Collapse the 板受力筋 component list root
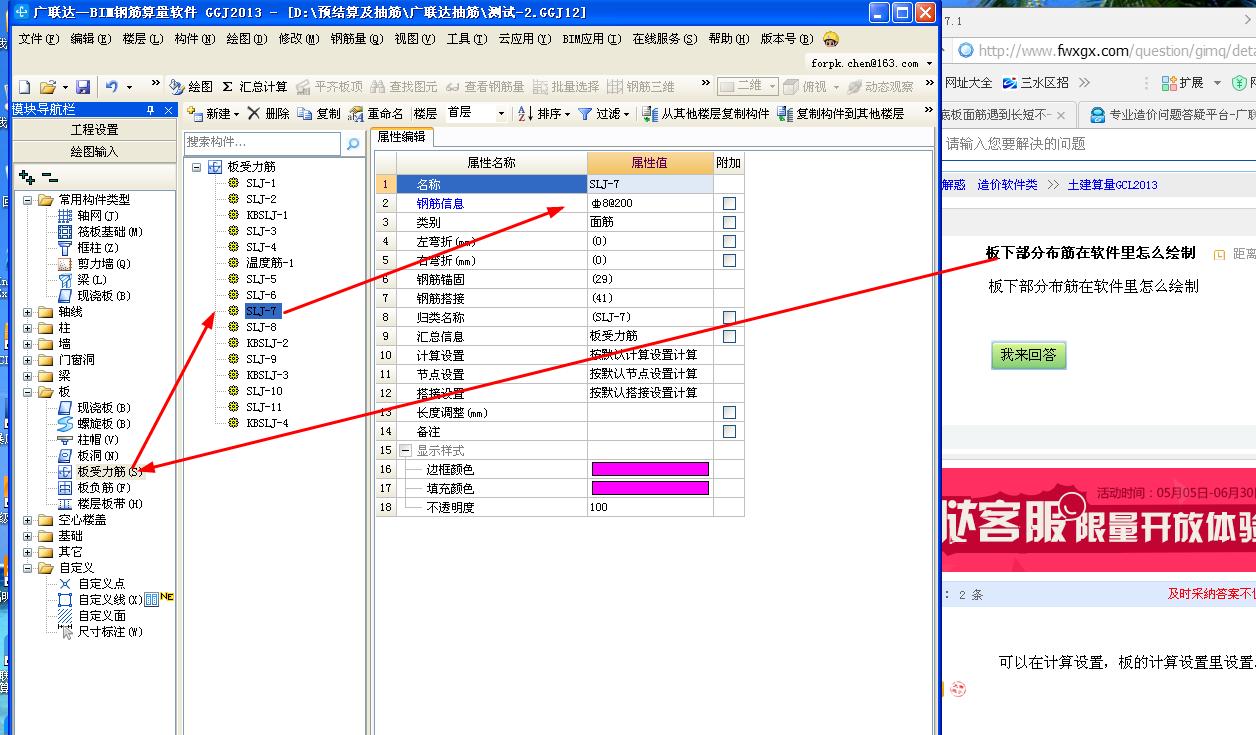The width and height of the screenshot is (1256, 735). click(196, 167)
